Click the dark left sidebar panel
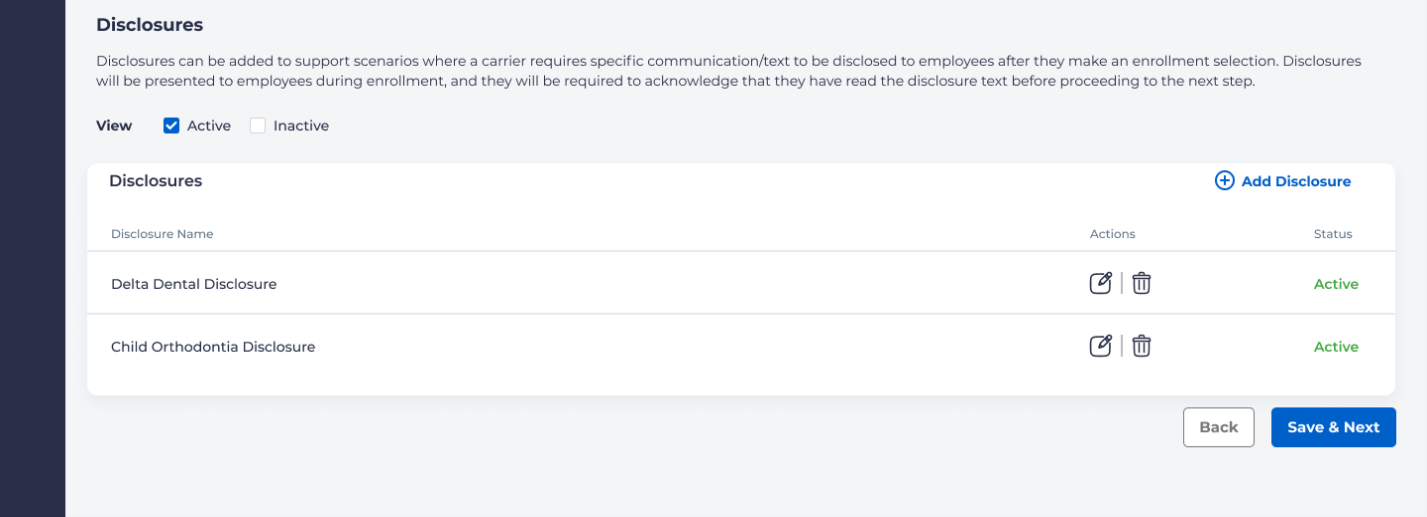 point(32,258)
